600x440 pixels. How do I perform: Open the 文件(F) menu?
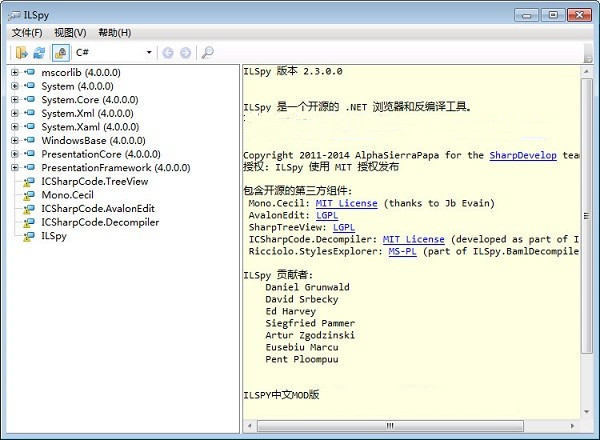27,33
